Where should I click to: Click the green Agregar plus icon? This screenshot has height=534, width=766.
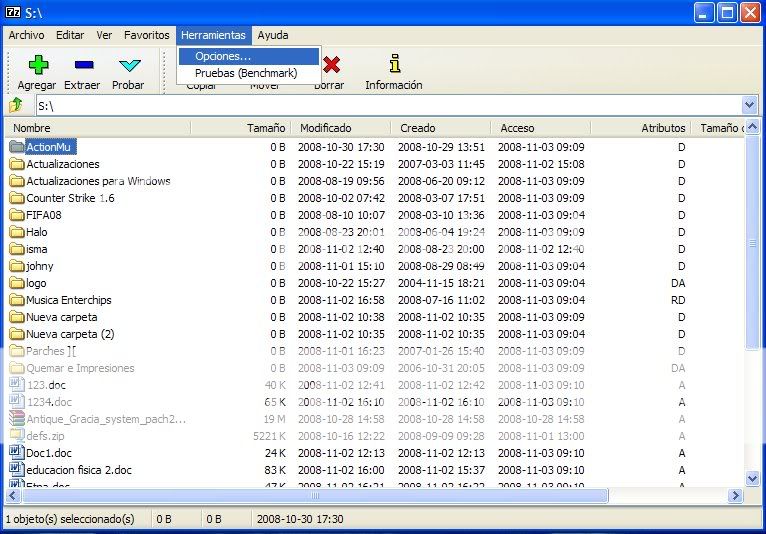point(38,64)
